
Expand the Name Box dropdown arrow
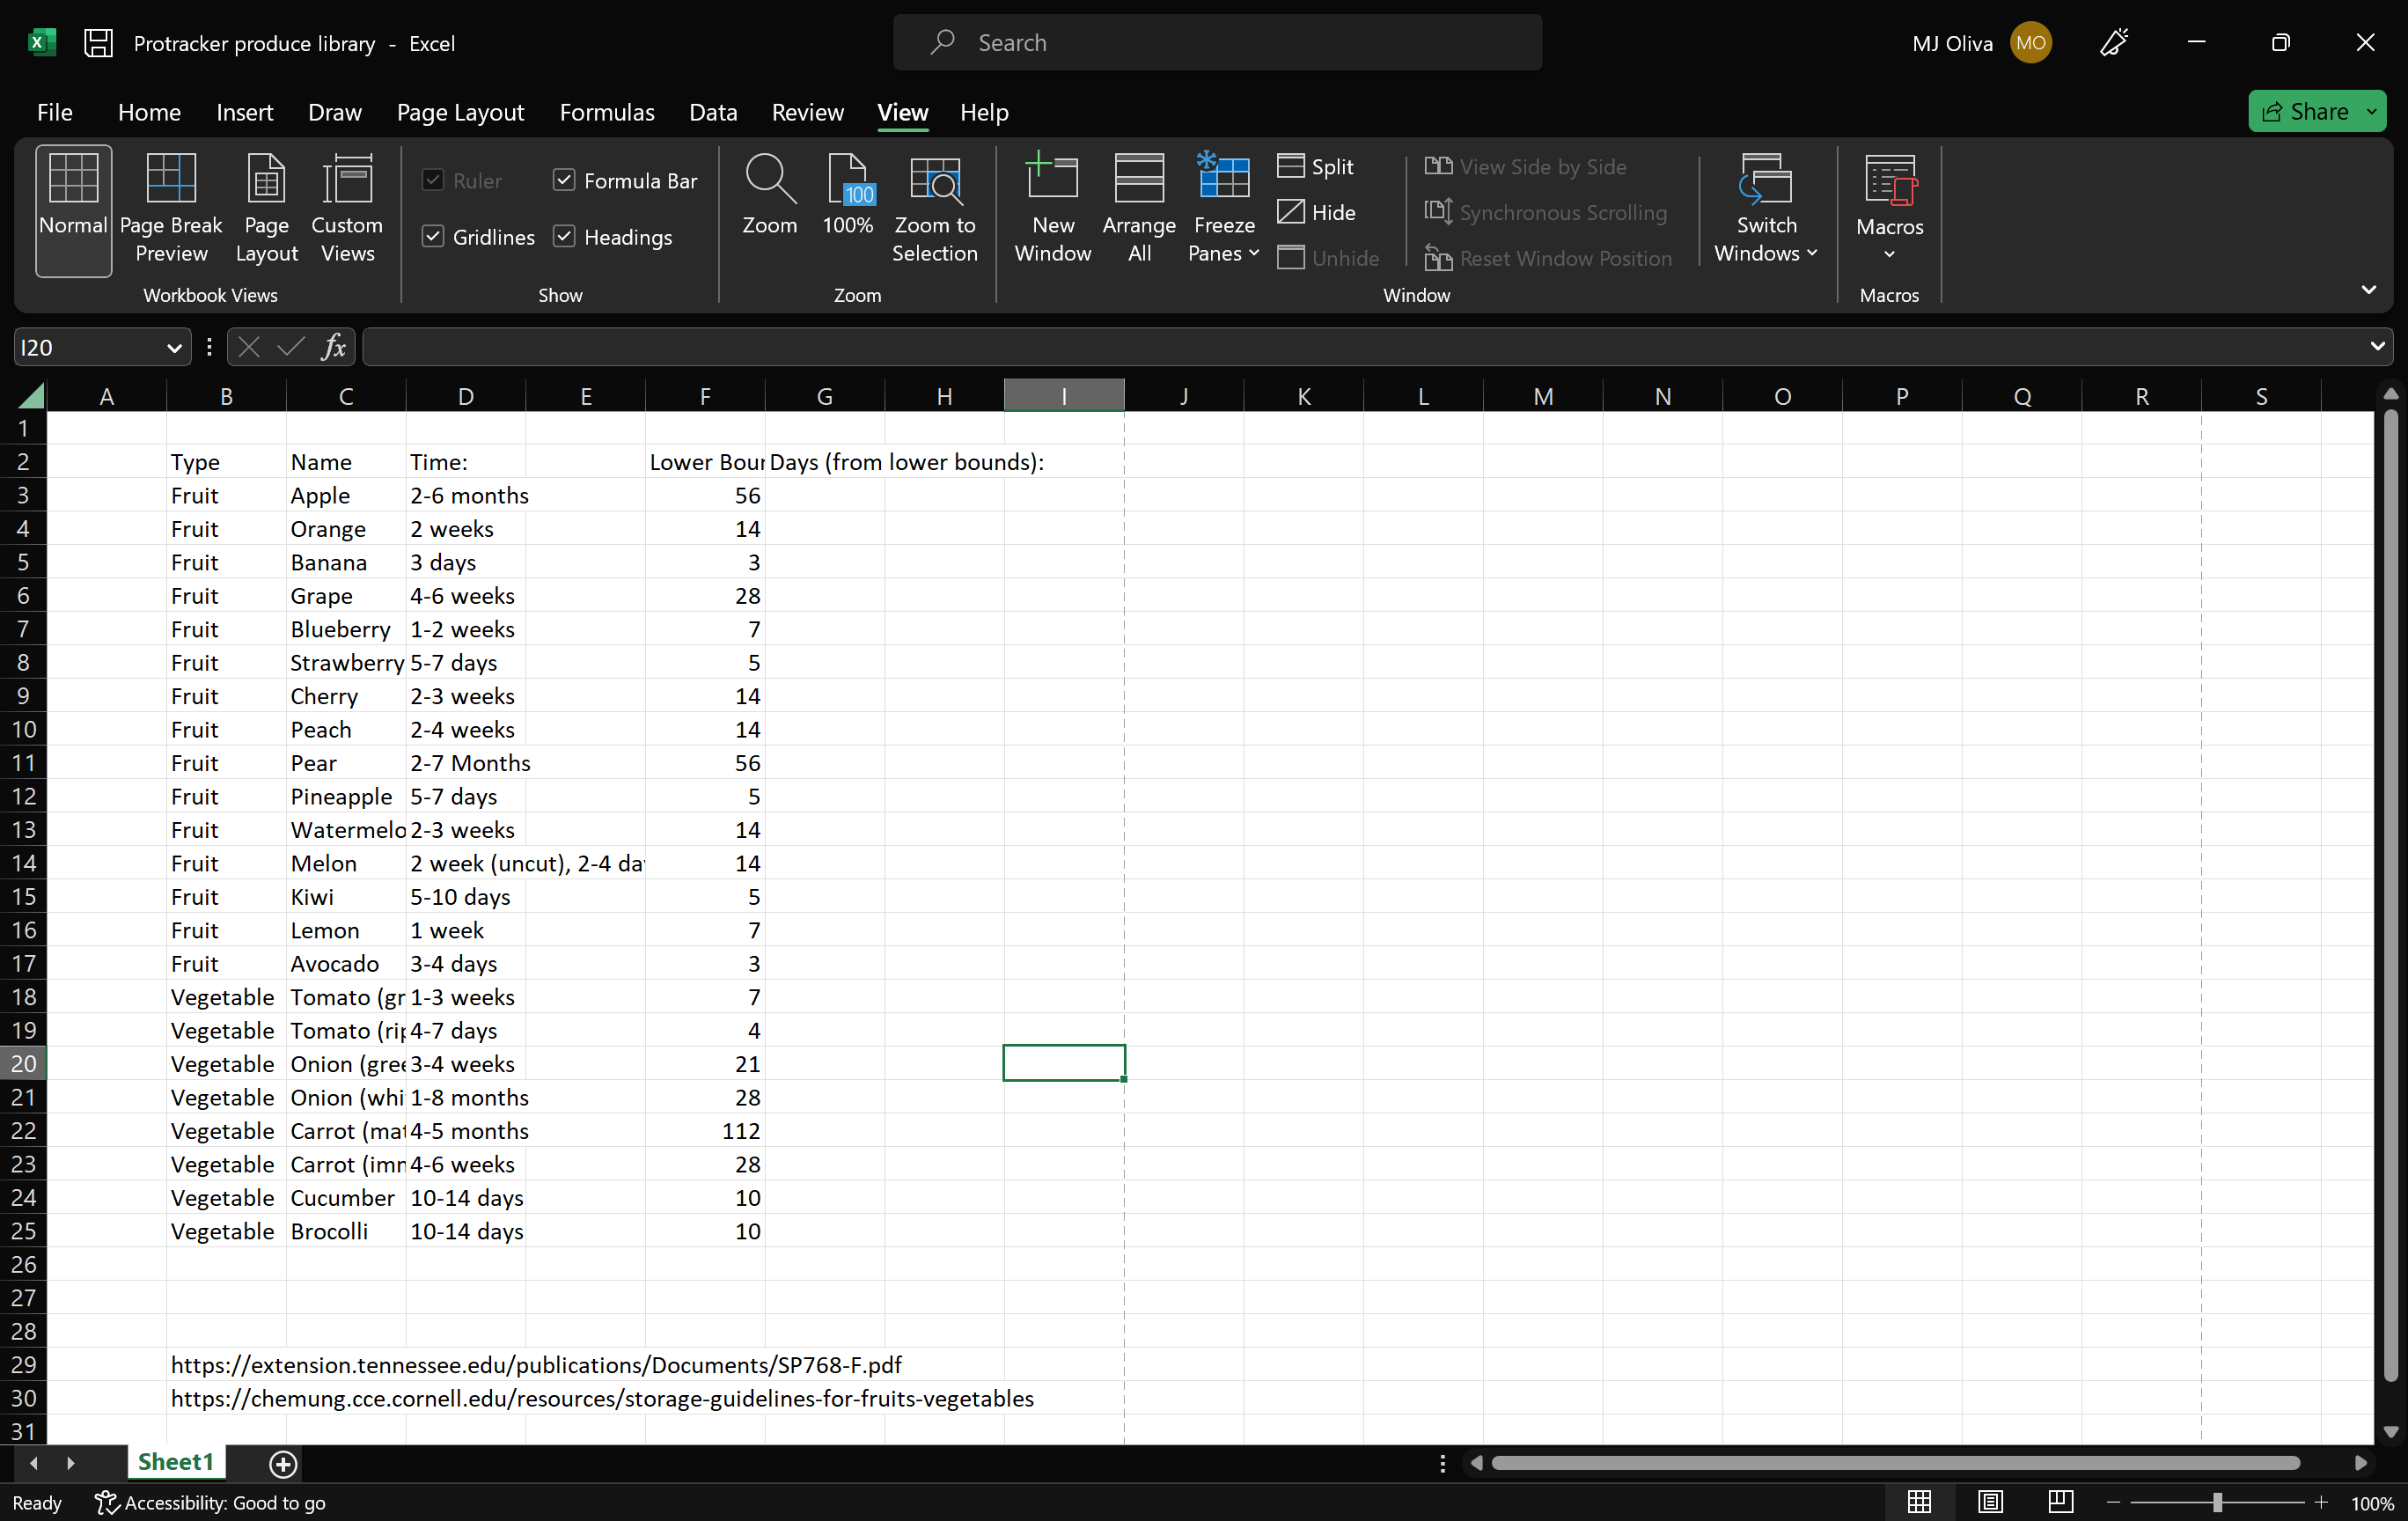tap(174, 348)
